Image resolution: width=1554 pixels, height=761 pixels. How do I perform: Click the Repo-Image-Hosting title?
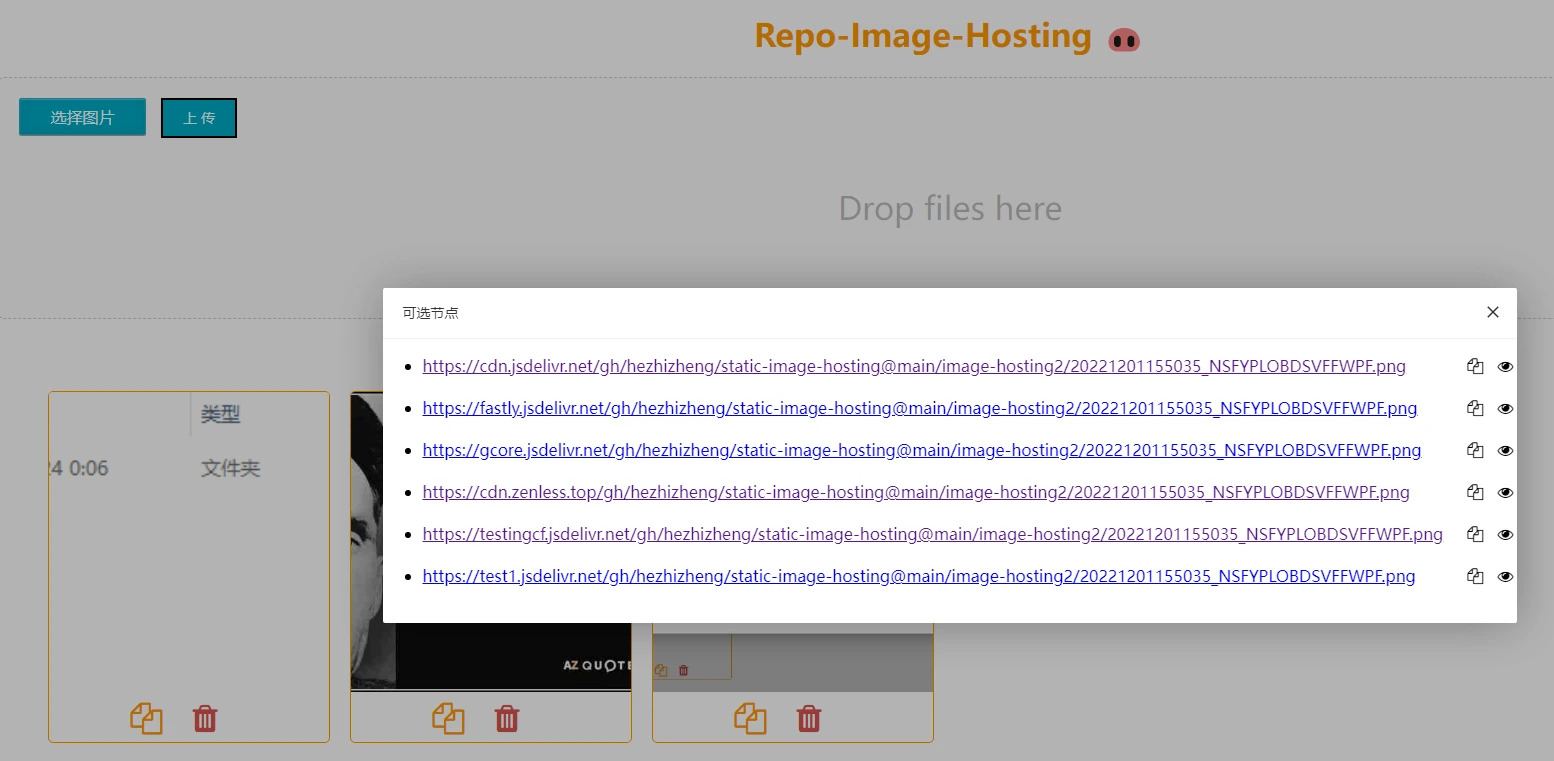click(922, 36)
